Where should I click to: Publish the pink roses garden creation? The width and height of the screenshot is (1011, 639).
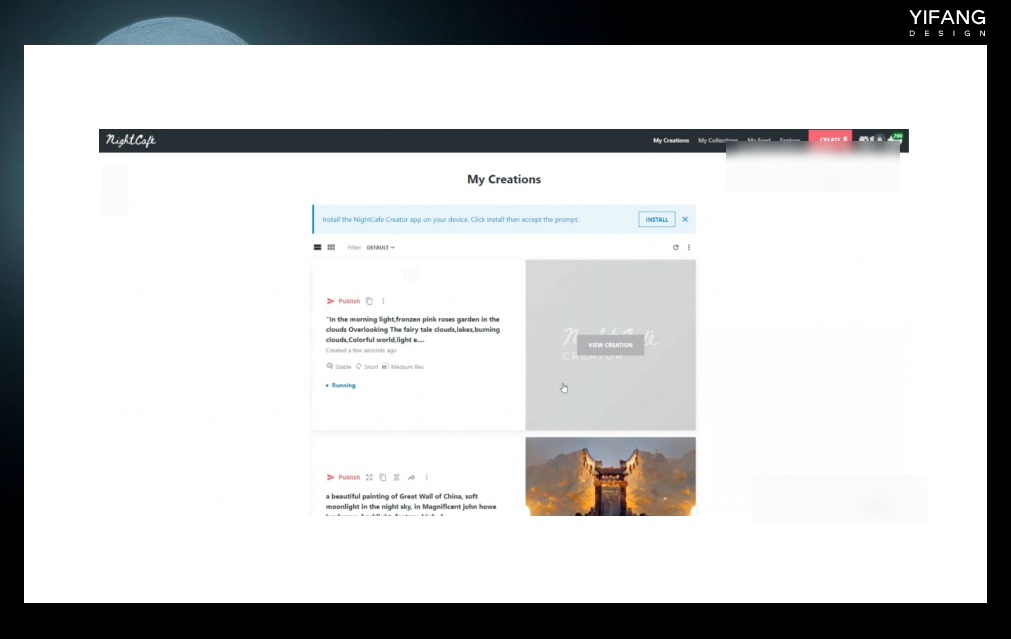[x=343, y=301]
